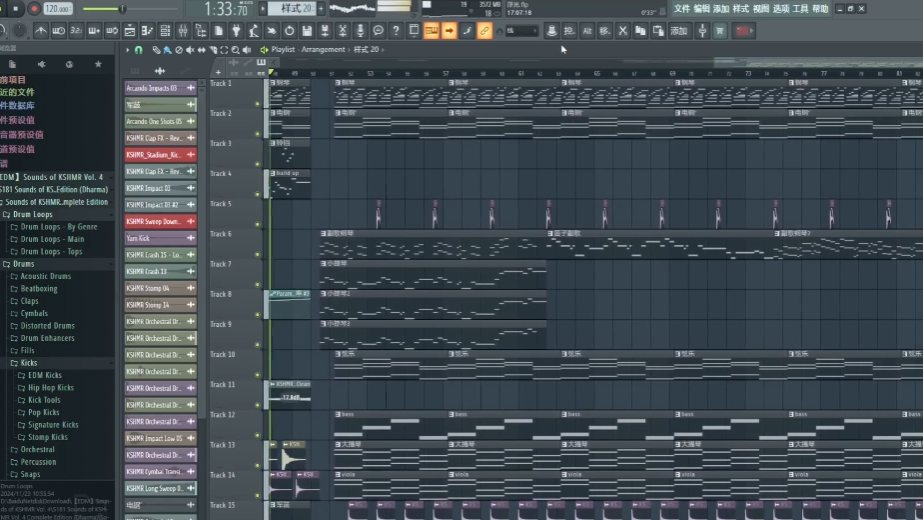Collapse the Drum Loops folder

6,214
